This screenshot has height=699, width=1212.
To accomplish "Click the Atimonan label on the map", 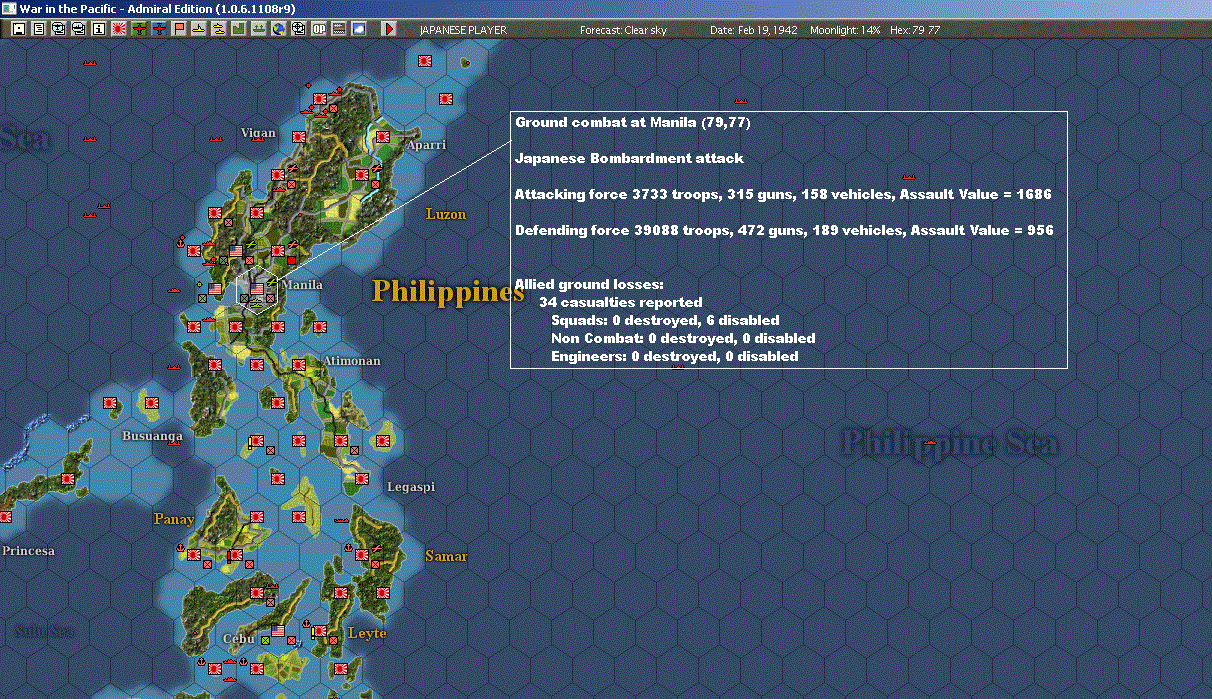I will (x=351, y=361).
